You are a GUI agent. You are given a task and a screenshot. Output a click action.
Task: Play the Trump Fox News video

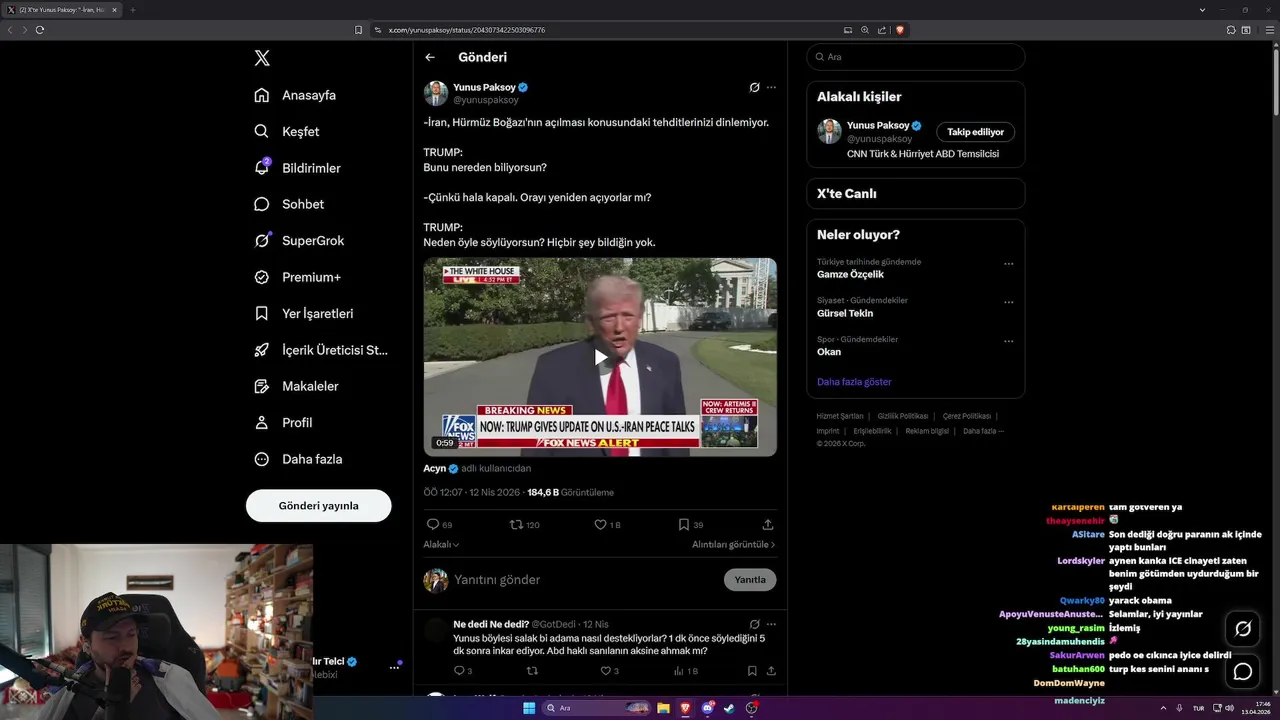pos(600,357)
